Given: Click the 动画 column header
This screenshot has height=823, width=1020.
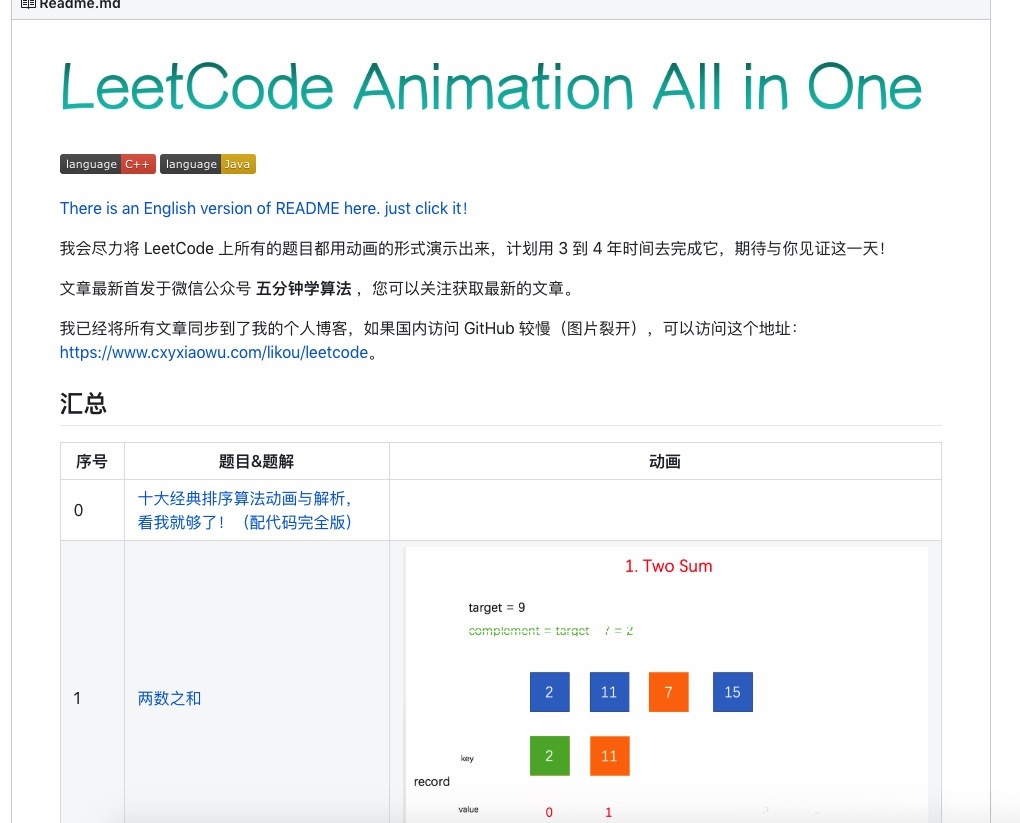Looking at the screenshot, I should (x=664, y=461).
